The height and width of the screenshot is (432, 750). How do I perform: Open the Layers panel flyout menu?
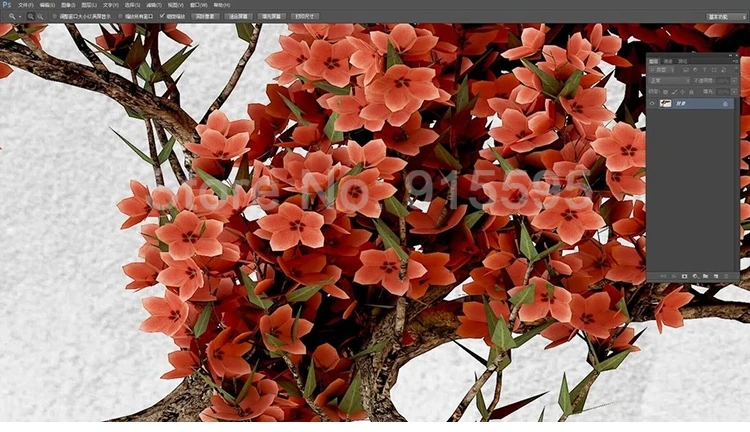736,61
